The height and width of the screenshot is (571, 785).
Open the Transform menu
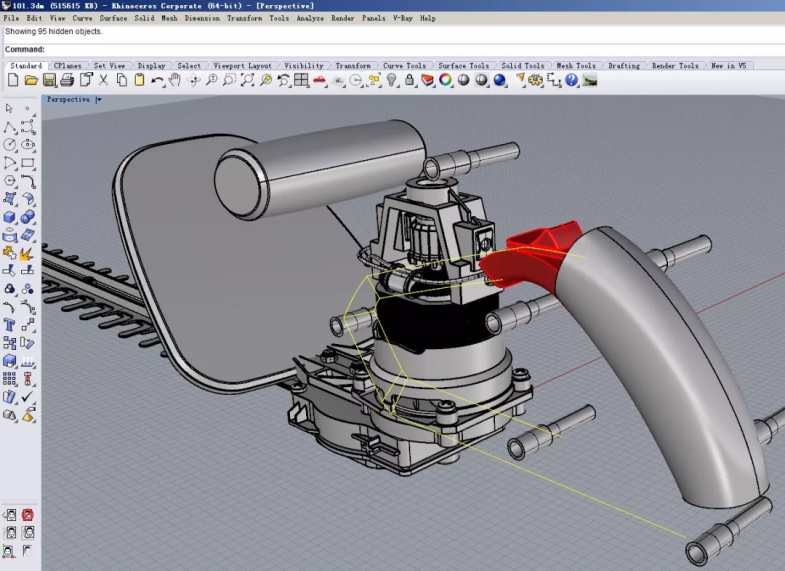(244, 18)
